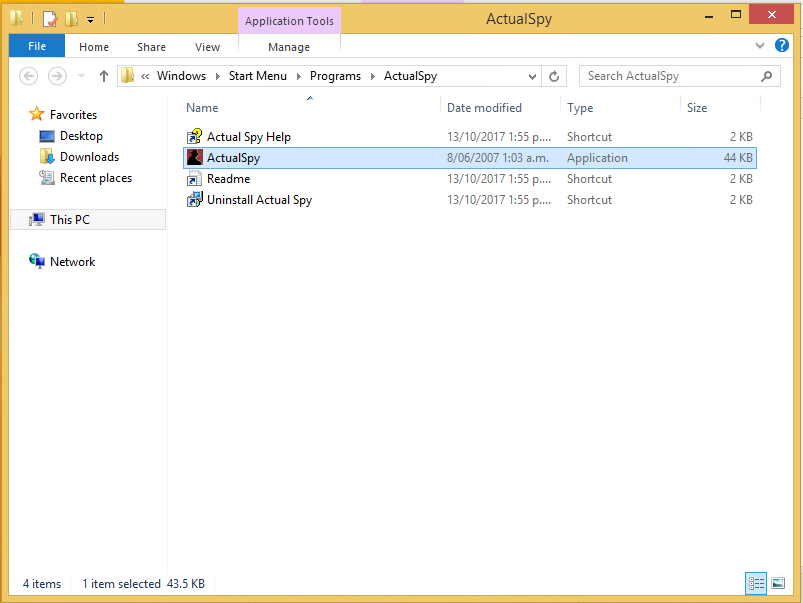The image size is (803, 603).
Task: Click the window folder icon in title bar
Action: pyautogui.click(x=16, y=18)
